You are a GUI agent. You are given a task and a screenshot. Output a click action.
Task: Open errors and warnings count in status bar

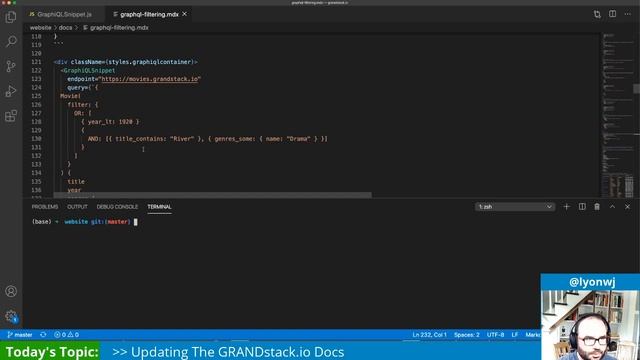67,335
